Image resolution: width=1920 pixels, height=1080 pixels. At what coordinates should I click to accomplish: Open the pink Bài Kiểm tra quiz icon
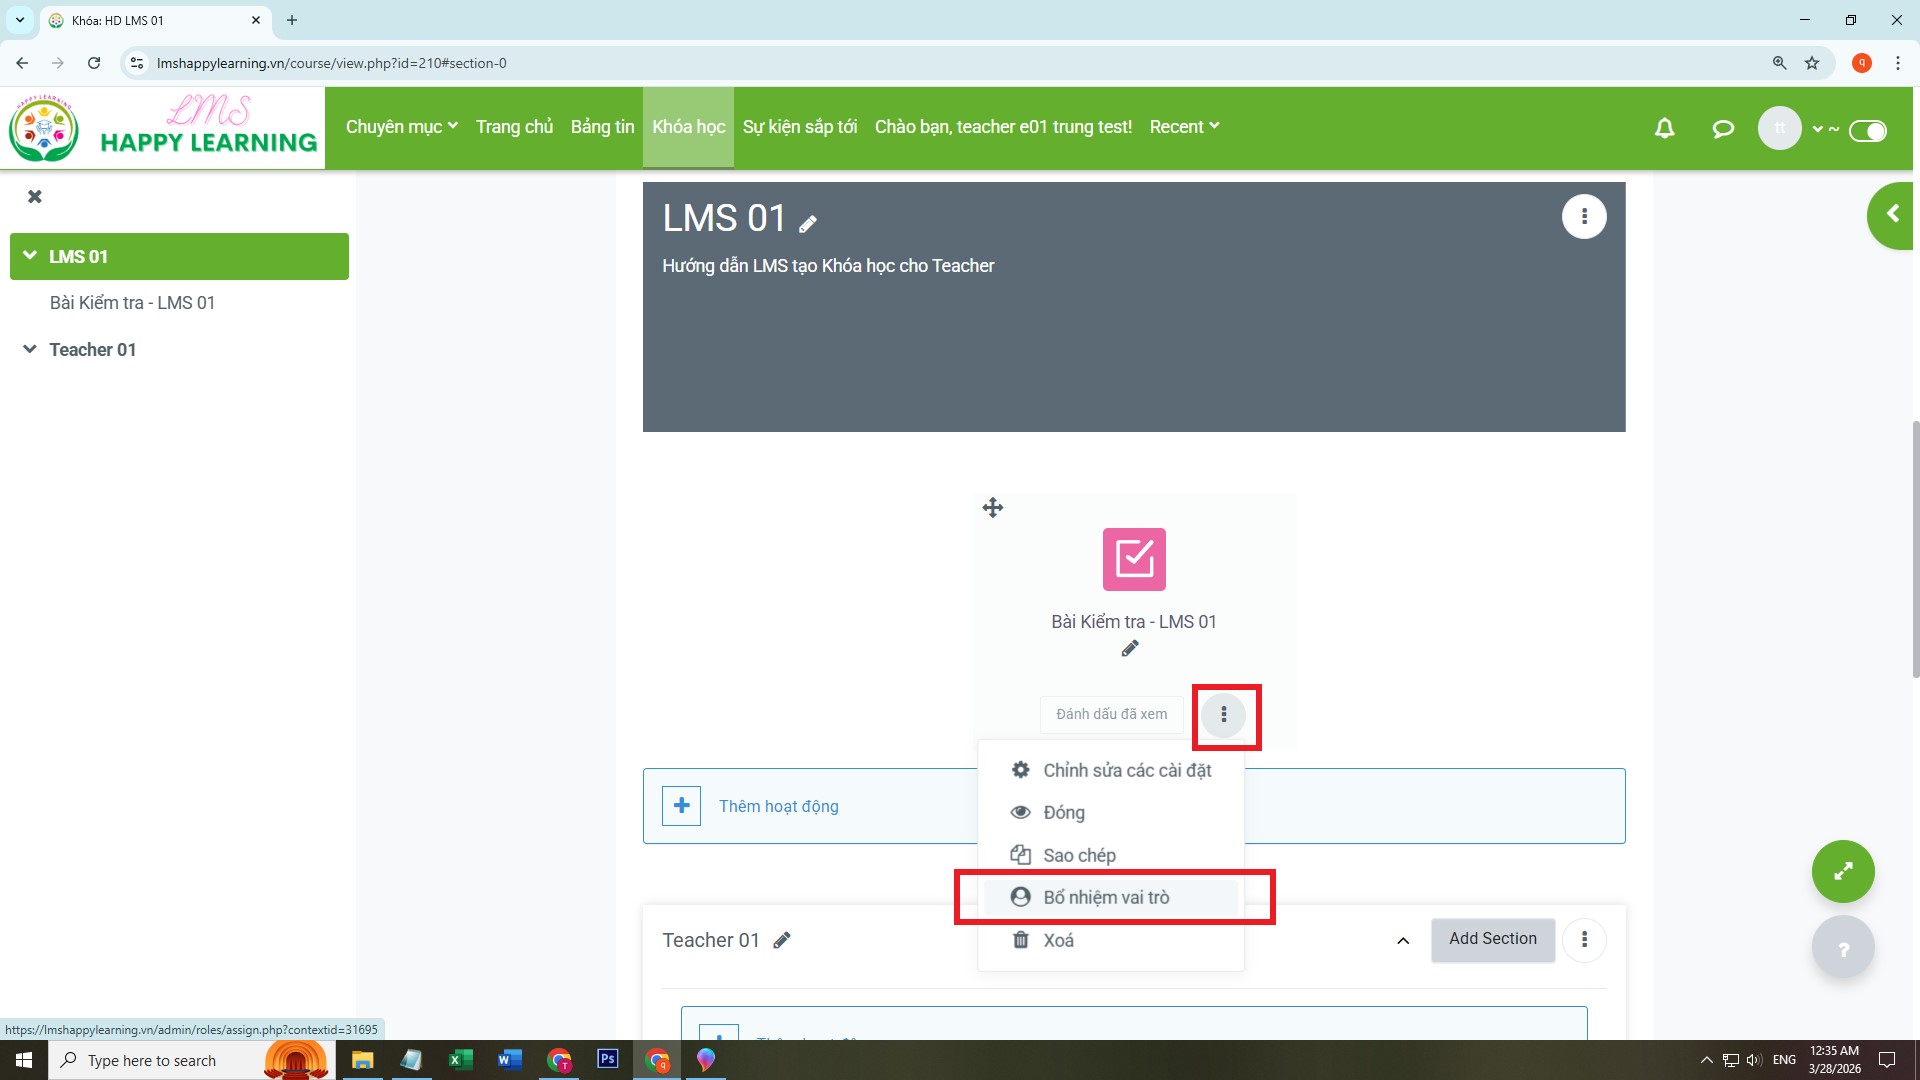(x=1134, y=559)
